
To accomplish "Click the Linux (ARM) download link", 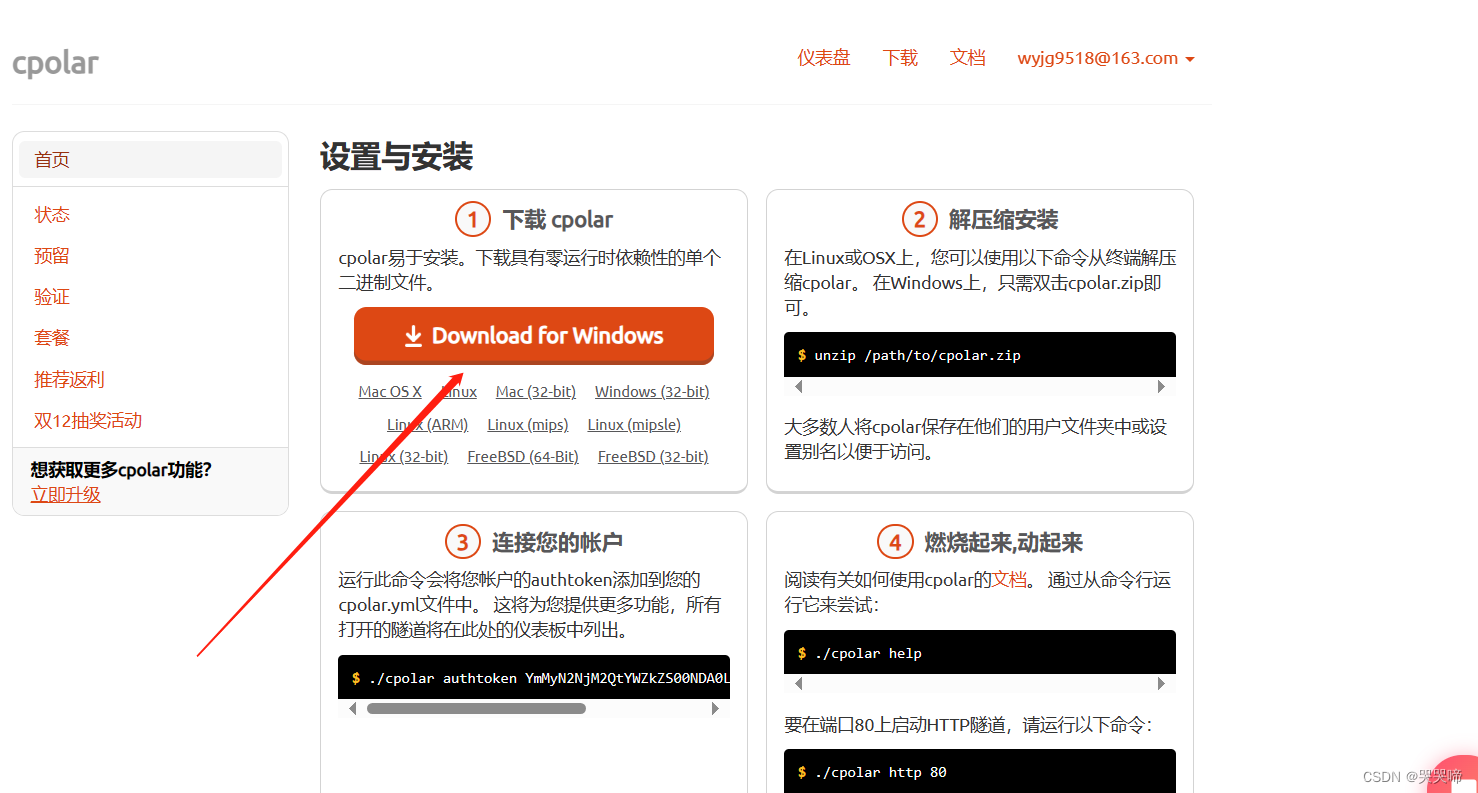I will (x=428, y=425).
